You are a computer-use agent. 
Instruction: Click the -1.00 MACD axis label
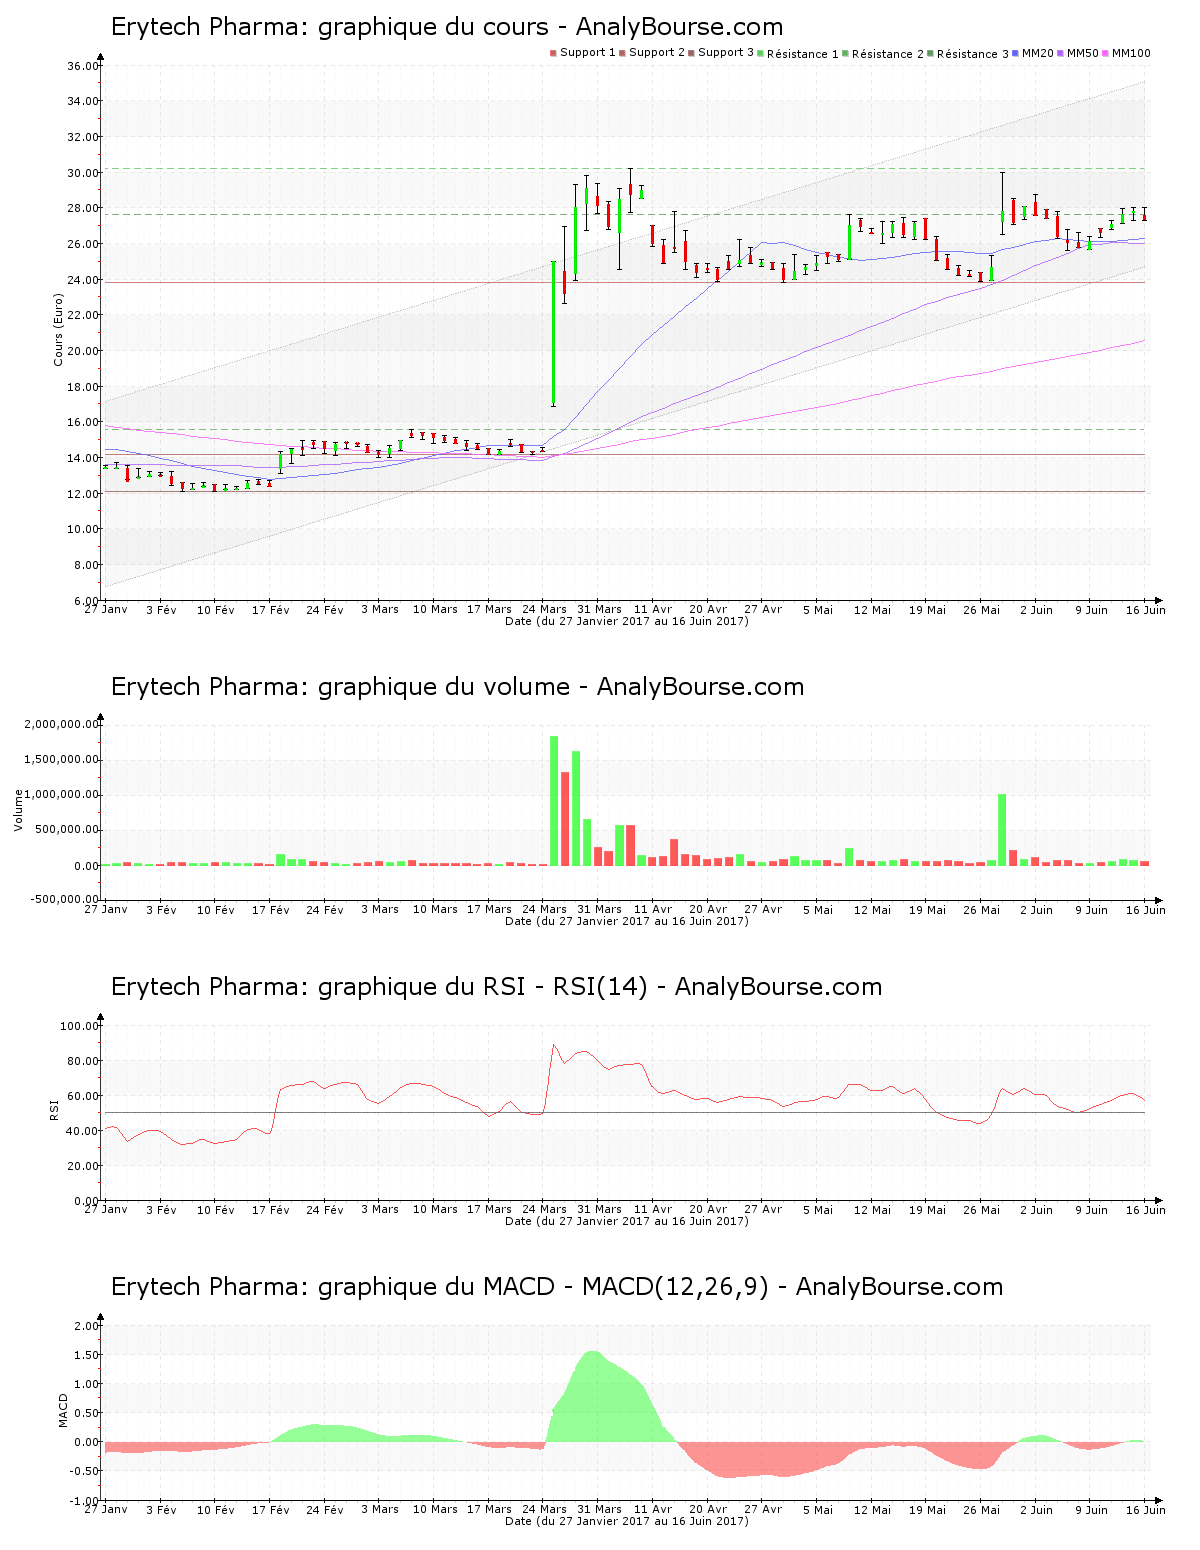tap(85, 1501)
